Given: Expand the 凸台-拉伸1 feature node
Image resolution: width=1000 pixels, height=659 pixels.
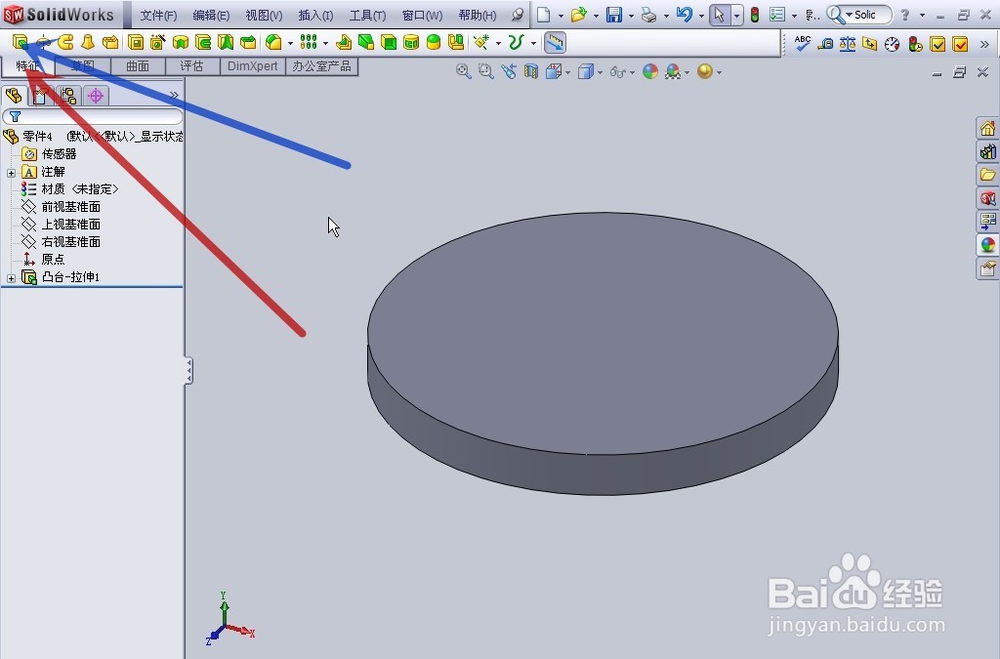Looking at the screenshot, I should click(11, 278).
